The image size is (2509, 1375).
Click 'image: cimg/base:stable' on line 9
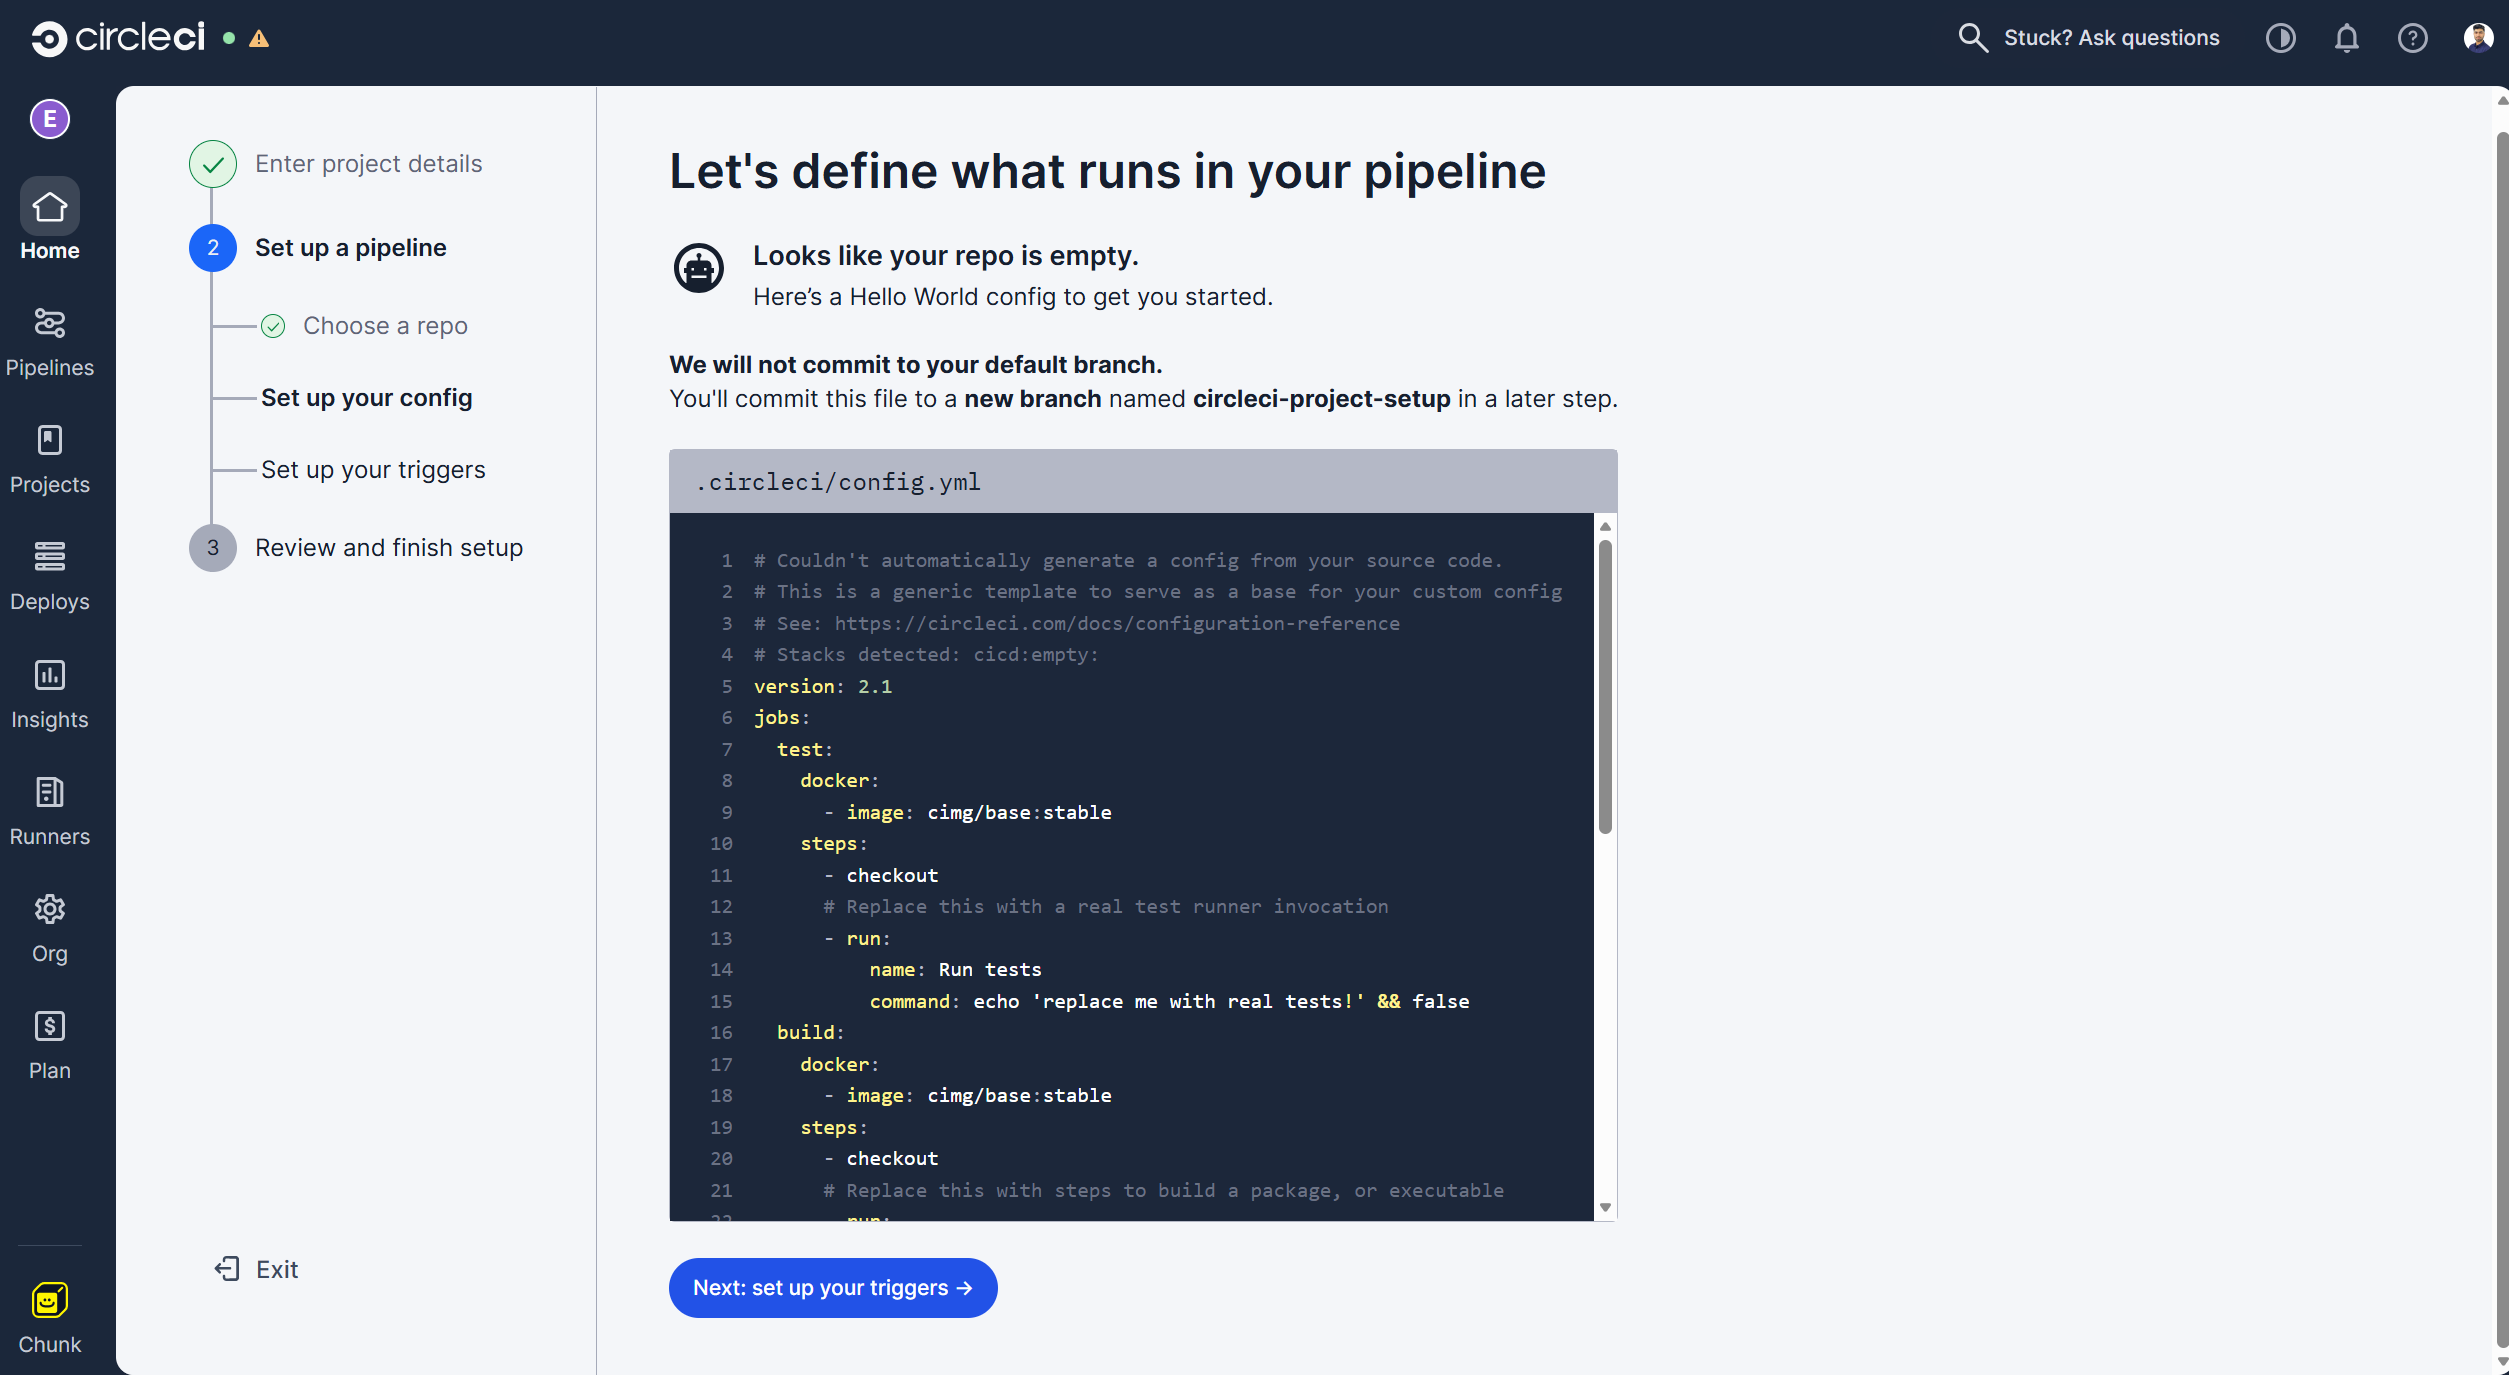978,812
